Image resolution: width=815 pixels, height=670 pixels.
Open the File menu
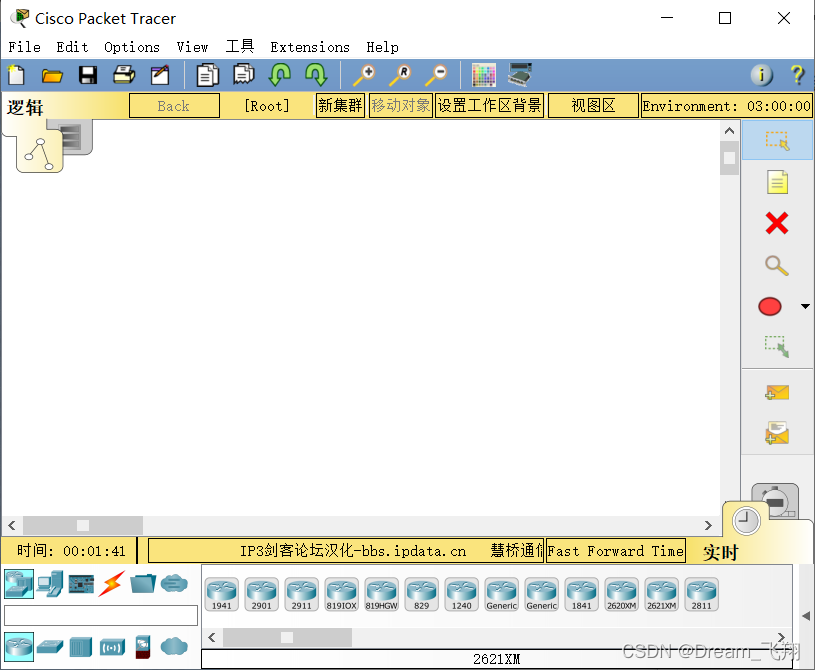pos(24,47)
